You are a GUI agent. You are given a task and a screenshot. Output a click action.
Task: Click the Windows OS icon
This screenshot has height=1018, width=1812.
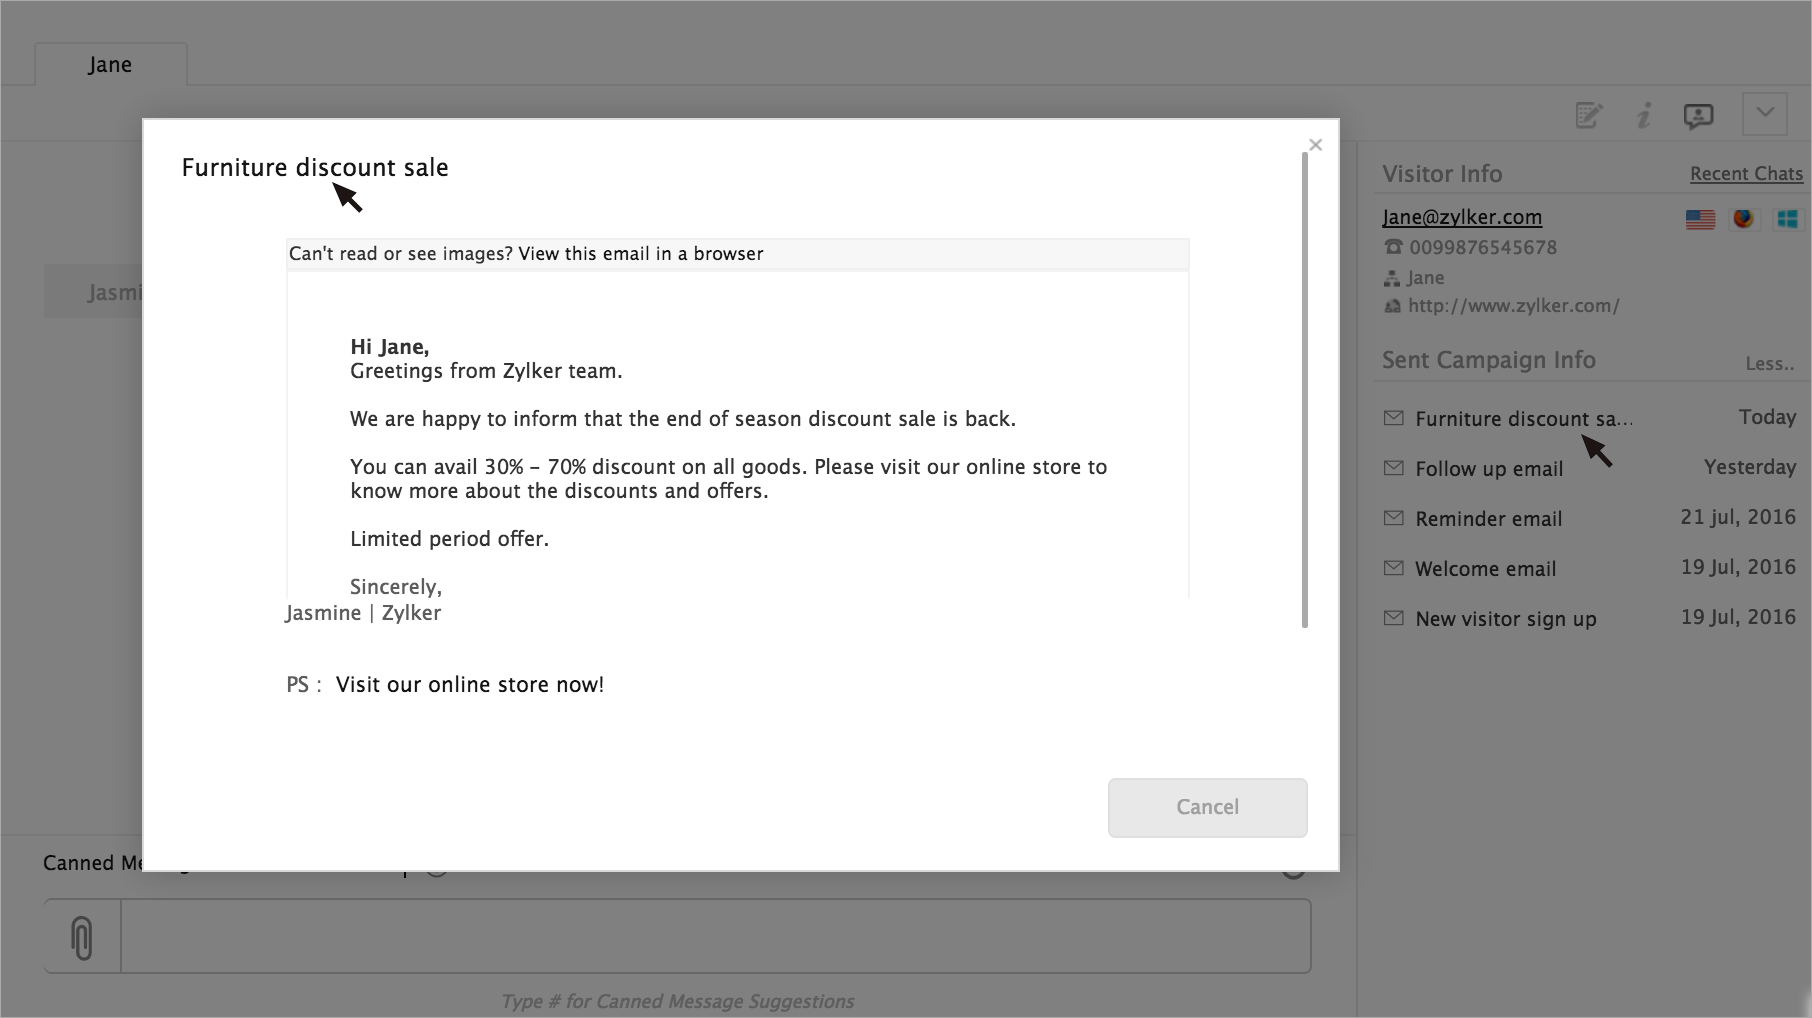click(x=1787, y=218)
